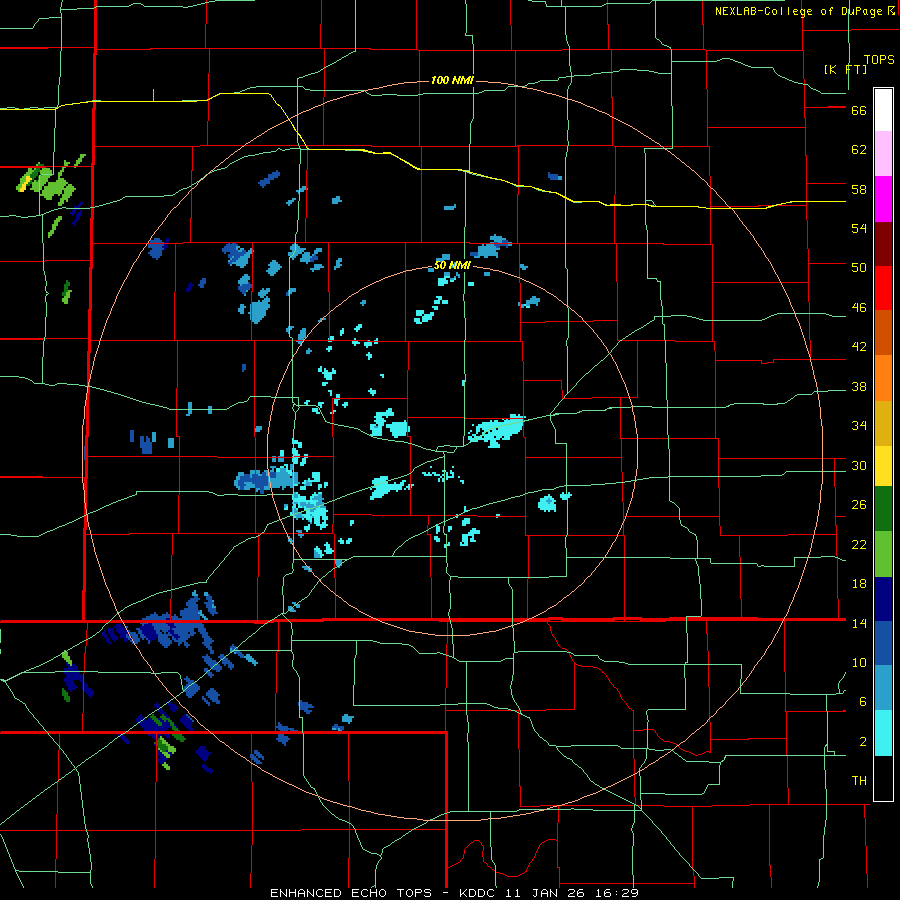The width and height of the screenshot is (900, 900).
Task: Click the TOPS legend title
Action: point(879,60)
